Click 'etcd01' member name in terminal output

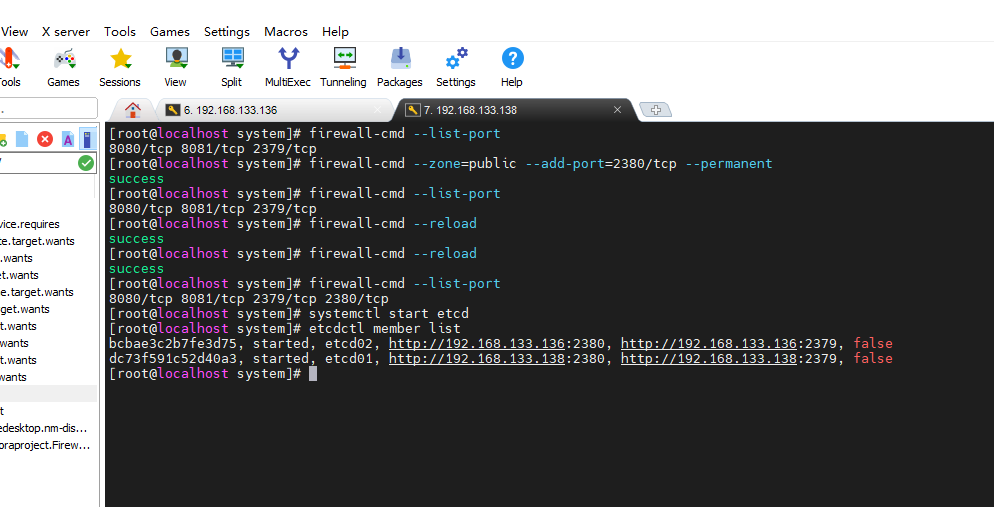(x=349, y=359)
